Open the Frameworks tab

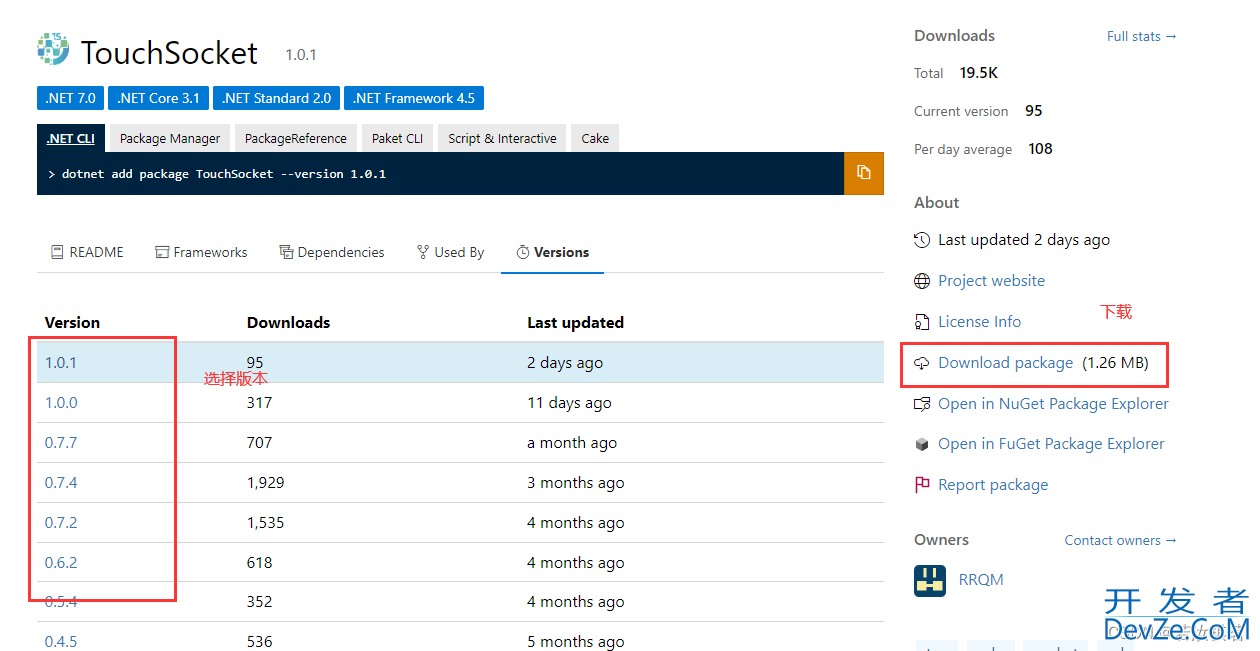(x=201, y=252)
